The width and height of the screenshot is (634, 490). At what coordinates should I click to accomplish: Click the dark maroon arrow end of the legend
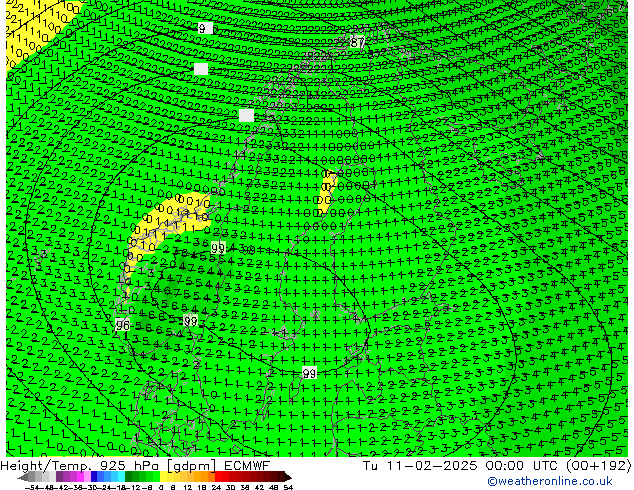pos(287,477)
